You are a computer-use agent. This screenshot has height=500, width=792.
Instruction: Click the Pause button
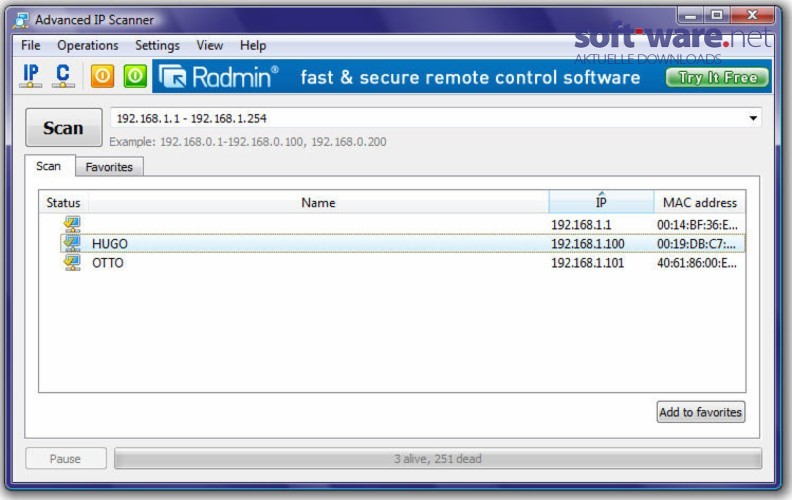coord(66,459)
